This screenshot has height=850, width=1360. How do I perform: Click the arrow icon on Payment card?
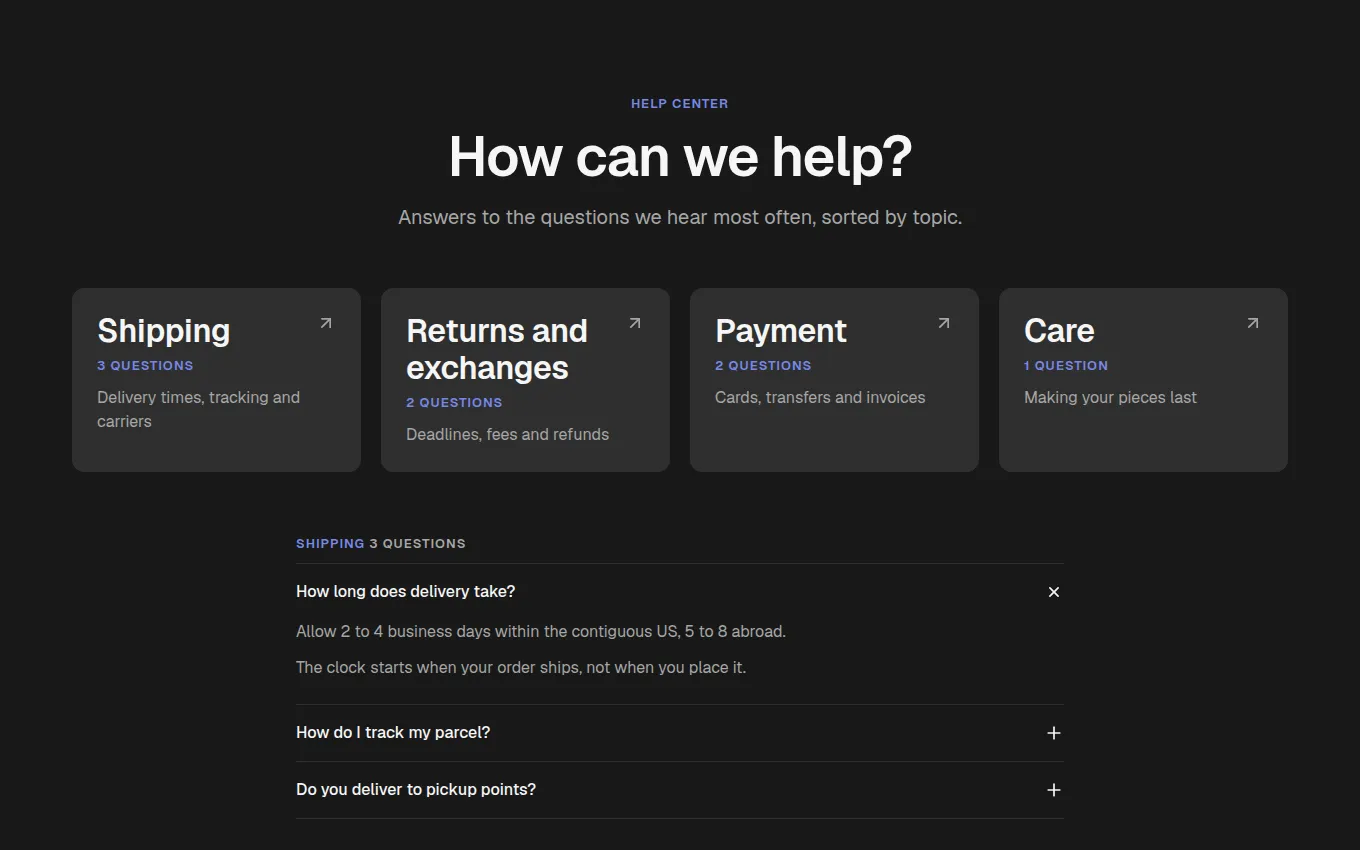point(944,323)
